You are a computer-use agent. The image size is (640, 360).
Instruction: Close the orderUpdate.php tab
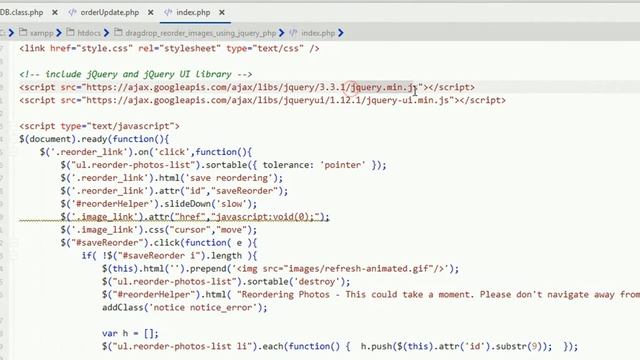pos(151,13)
